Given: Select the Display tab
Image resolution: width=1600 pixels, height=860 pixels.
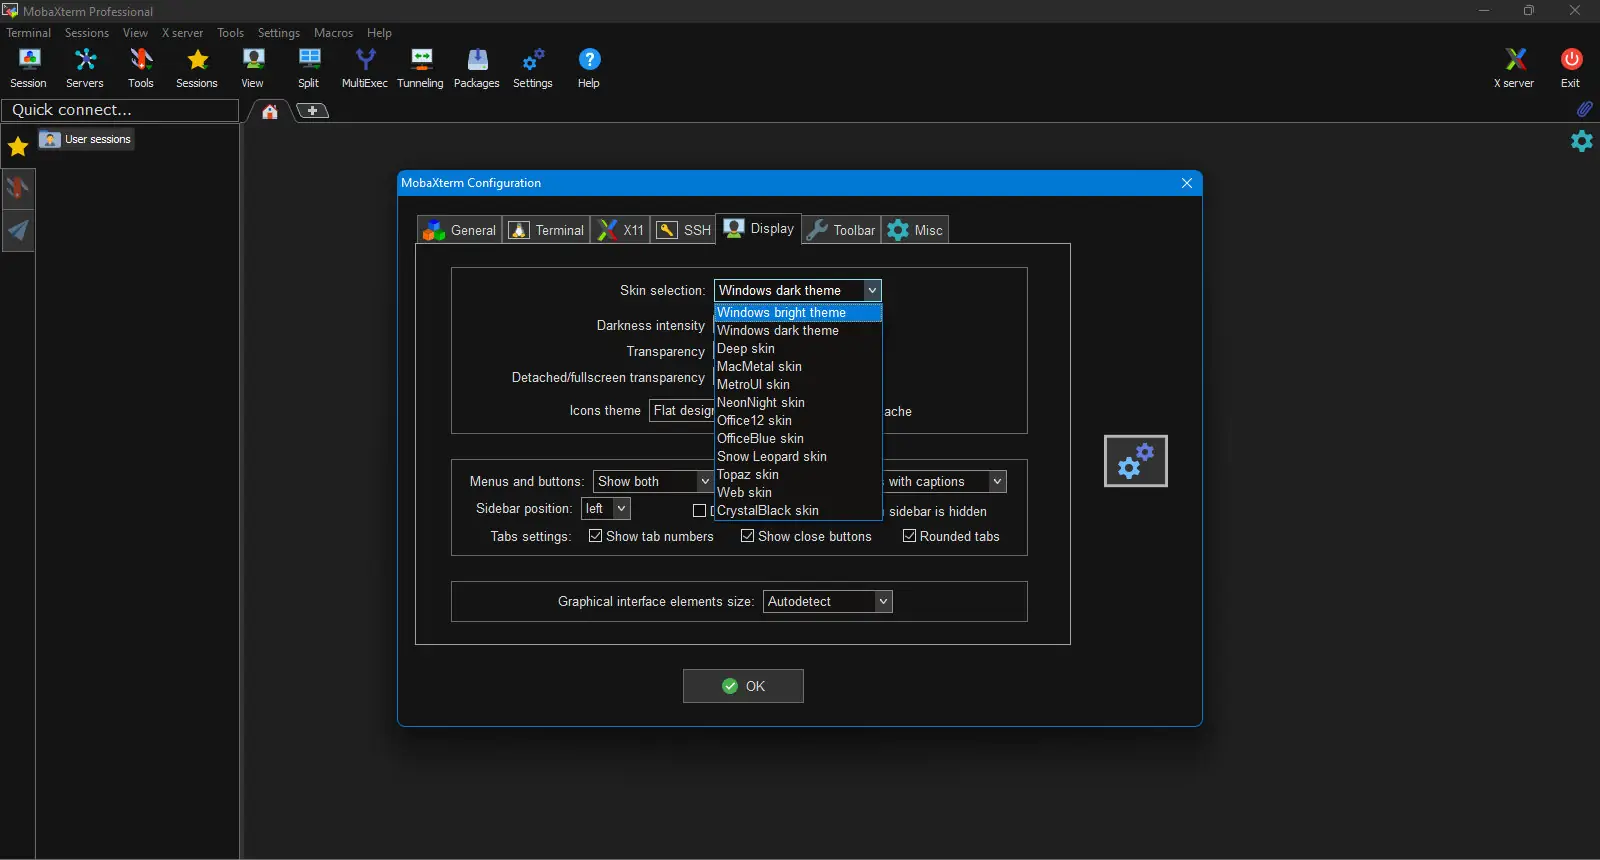Looking at the screenshot, I should (x=759, y=228).
